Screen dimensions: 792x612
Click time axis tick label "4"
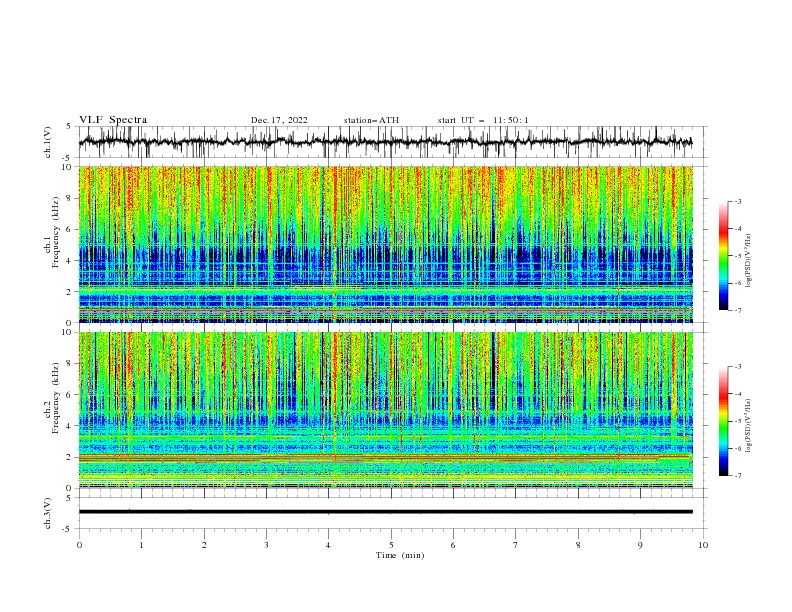329,545
